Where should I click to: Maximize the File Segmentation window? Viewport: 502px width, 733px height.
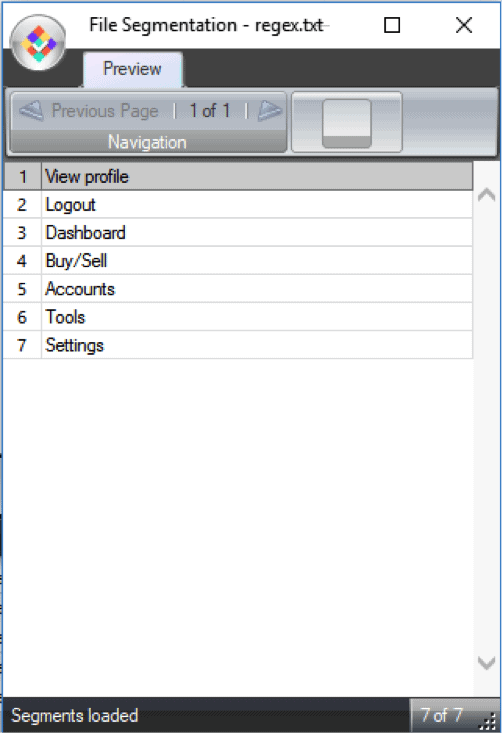coord(392,25)
